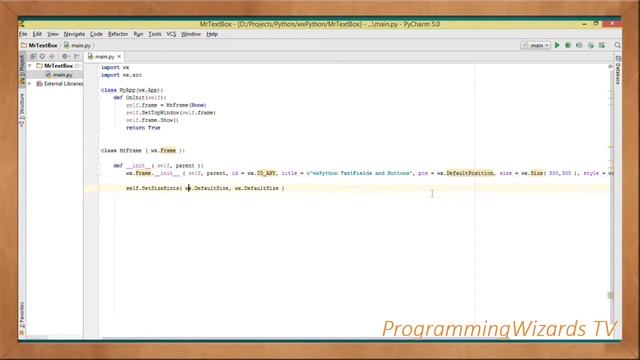The width and height of the screenshot is (640, 360).
Task: Toggle the Favorites tool window side tab
Action: pyautogui.click(x=22, y=318)
